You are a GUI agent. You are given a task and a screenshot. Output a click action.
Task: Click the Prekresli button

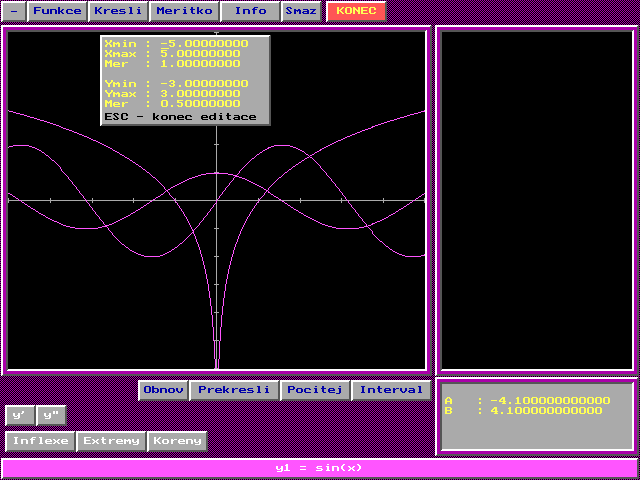[x=234, y=390]
